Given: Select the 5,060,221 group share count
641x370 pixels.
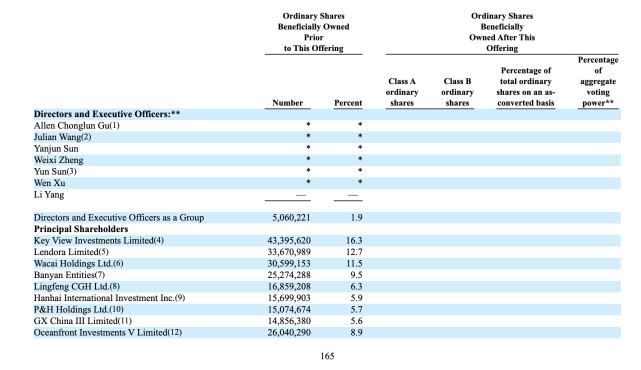Looking at the screenshot, I should [x=291, y=218].
